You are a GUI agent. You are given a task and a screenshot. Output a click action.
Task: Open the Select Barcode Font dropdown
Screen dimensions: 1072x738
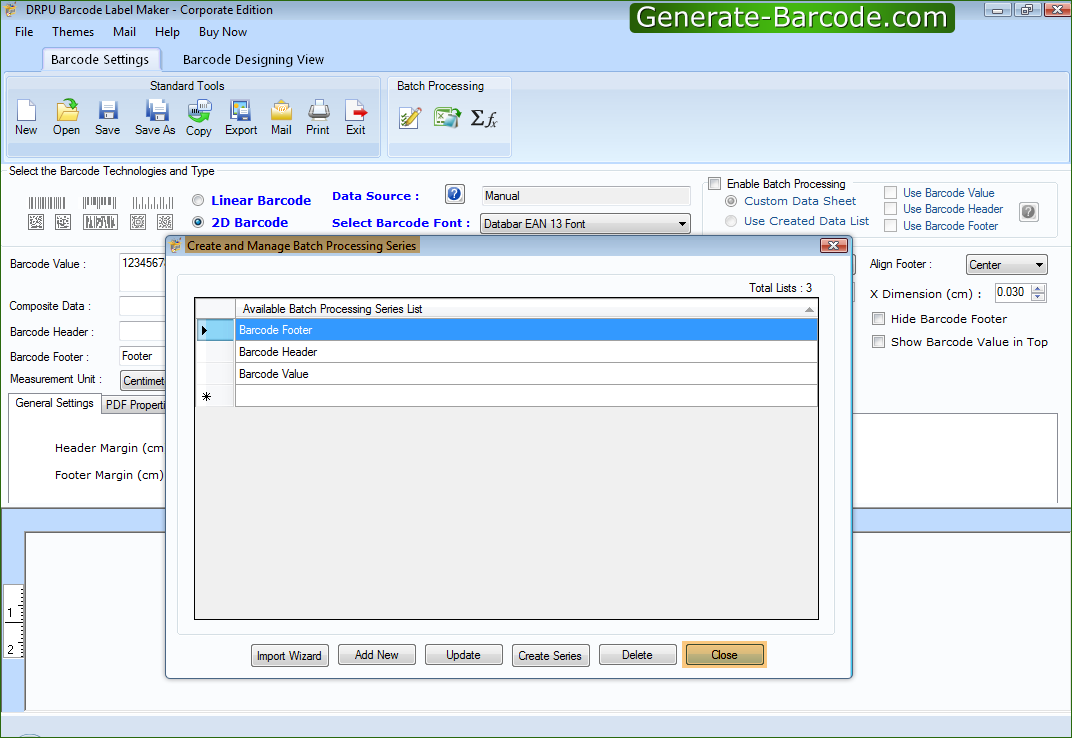(682, 223)
